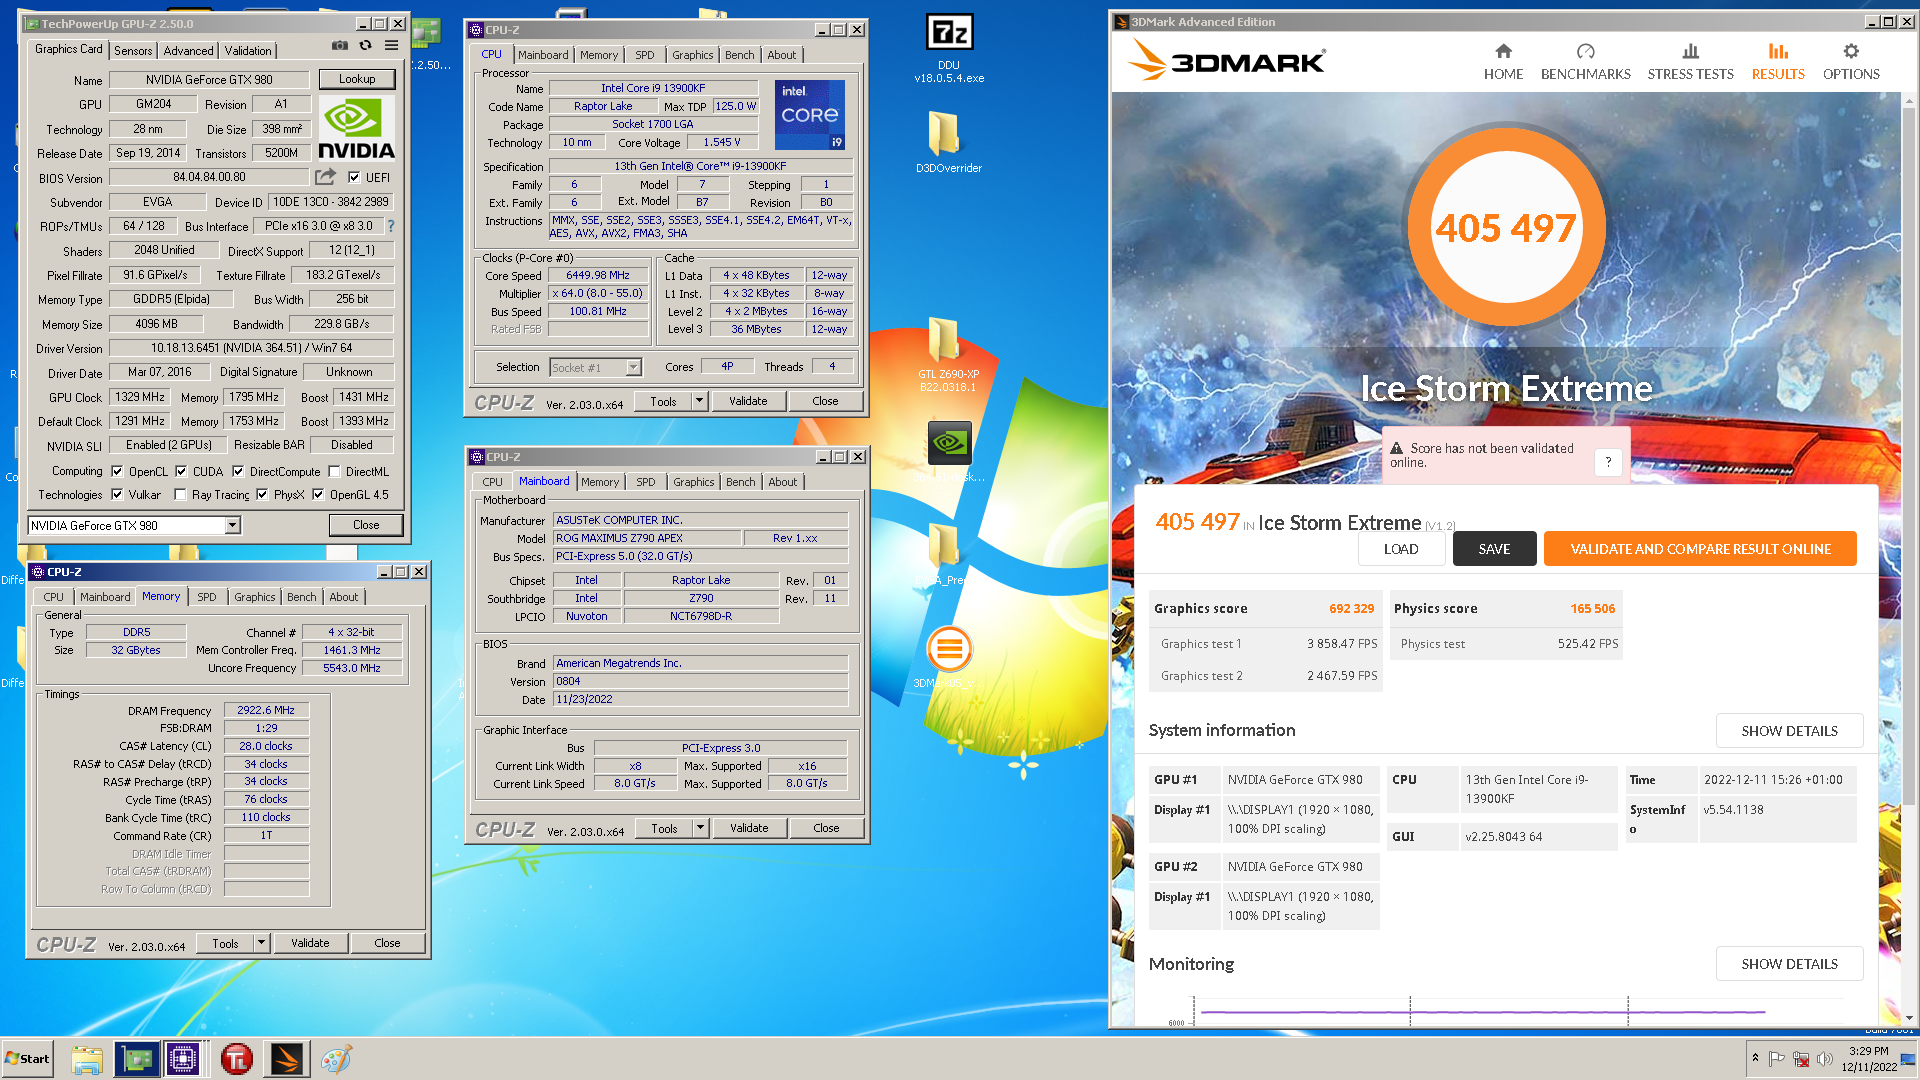The image size is (1920, 1080).
Task: Open Windows Explorer from the taskbar
Action: coord(86,1059)
